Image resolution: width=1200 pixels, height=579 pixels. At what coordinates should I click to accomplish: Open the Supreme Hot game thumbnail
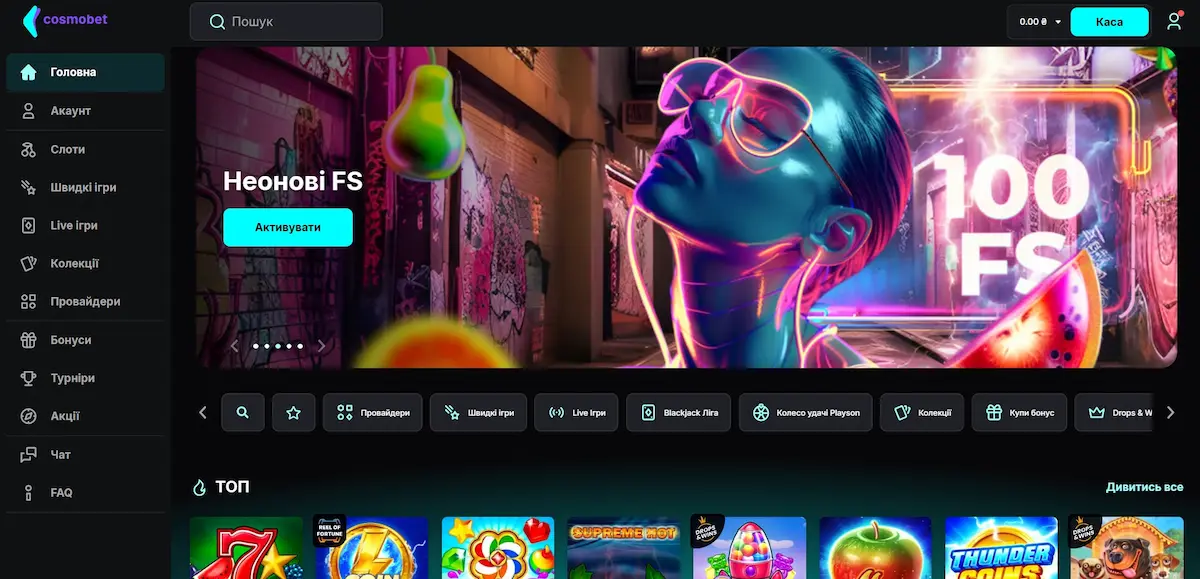pos(623,548)
